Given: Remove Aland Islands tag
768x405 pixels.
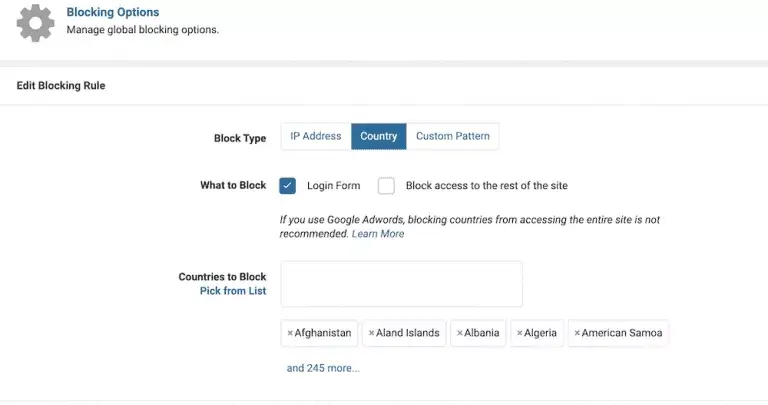Looking at the screenshot, I should (x=371, y=333).
